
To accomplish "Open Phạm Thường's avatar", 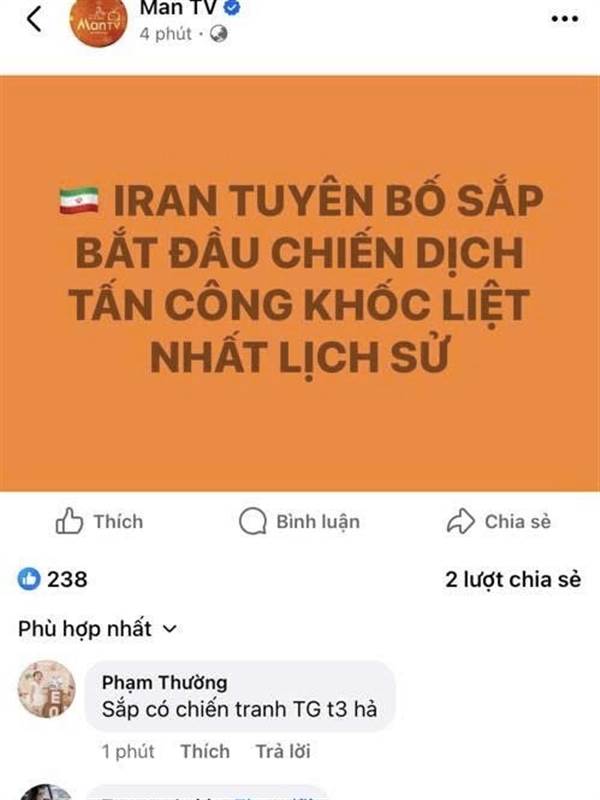I will coord(46,689).
